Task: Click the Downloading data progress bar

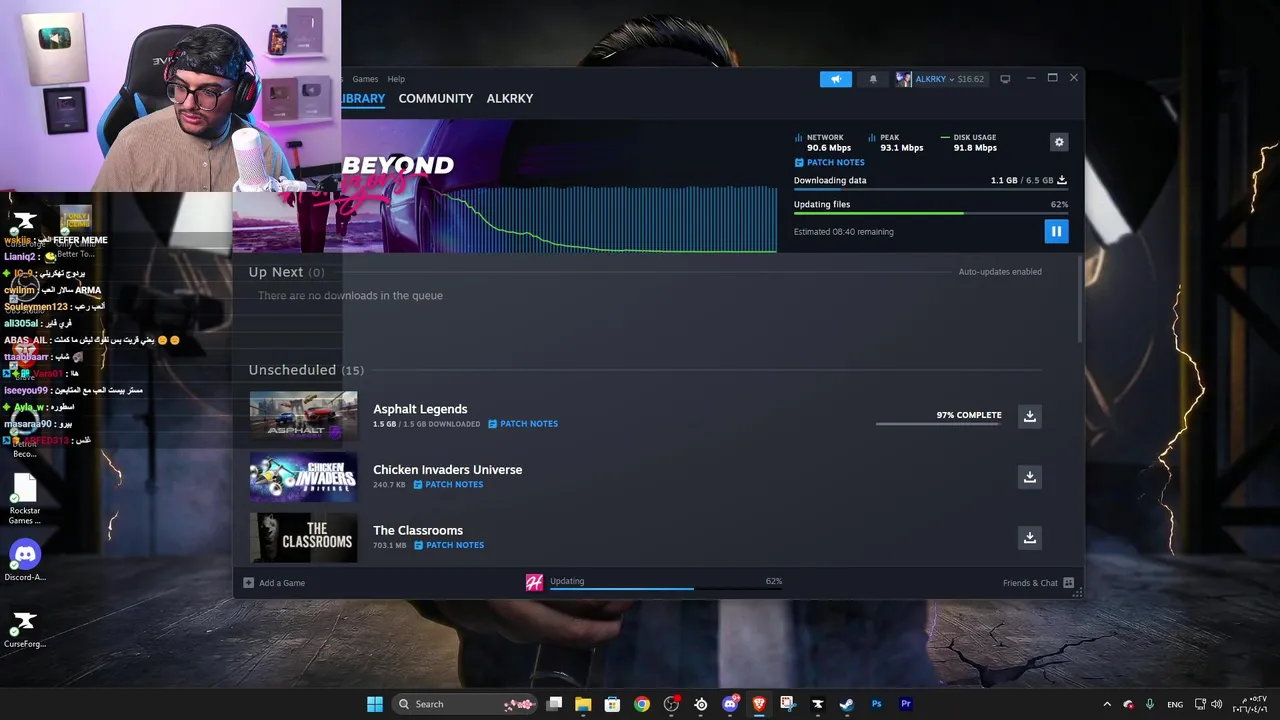Action: point(931,190)
